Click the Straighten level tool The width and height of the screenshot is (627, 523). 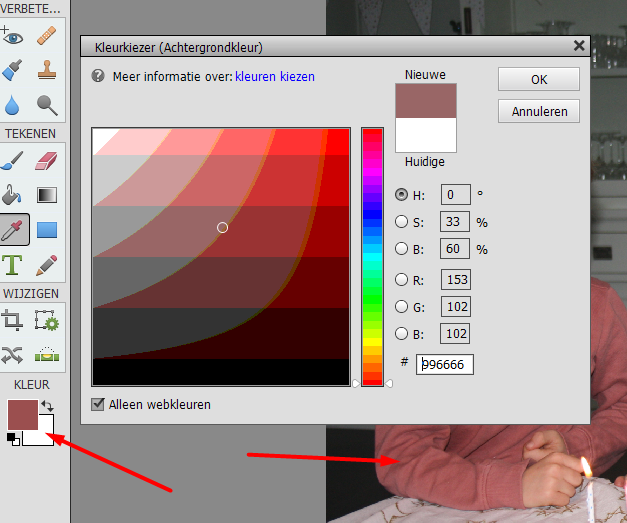pos(46,354)
